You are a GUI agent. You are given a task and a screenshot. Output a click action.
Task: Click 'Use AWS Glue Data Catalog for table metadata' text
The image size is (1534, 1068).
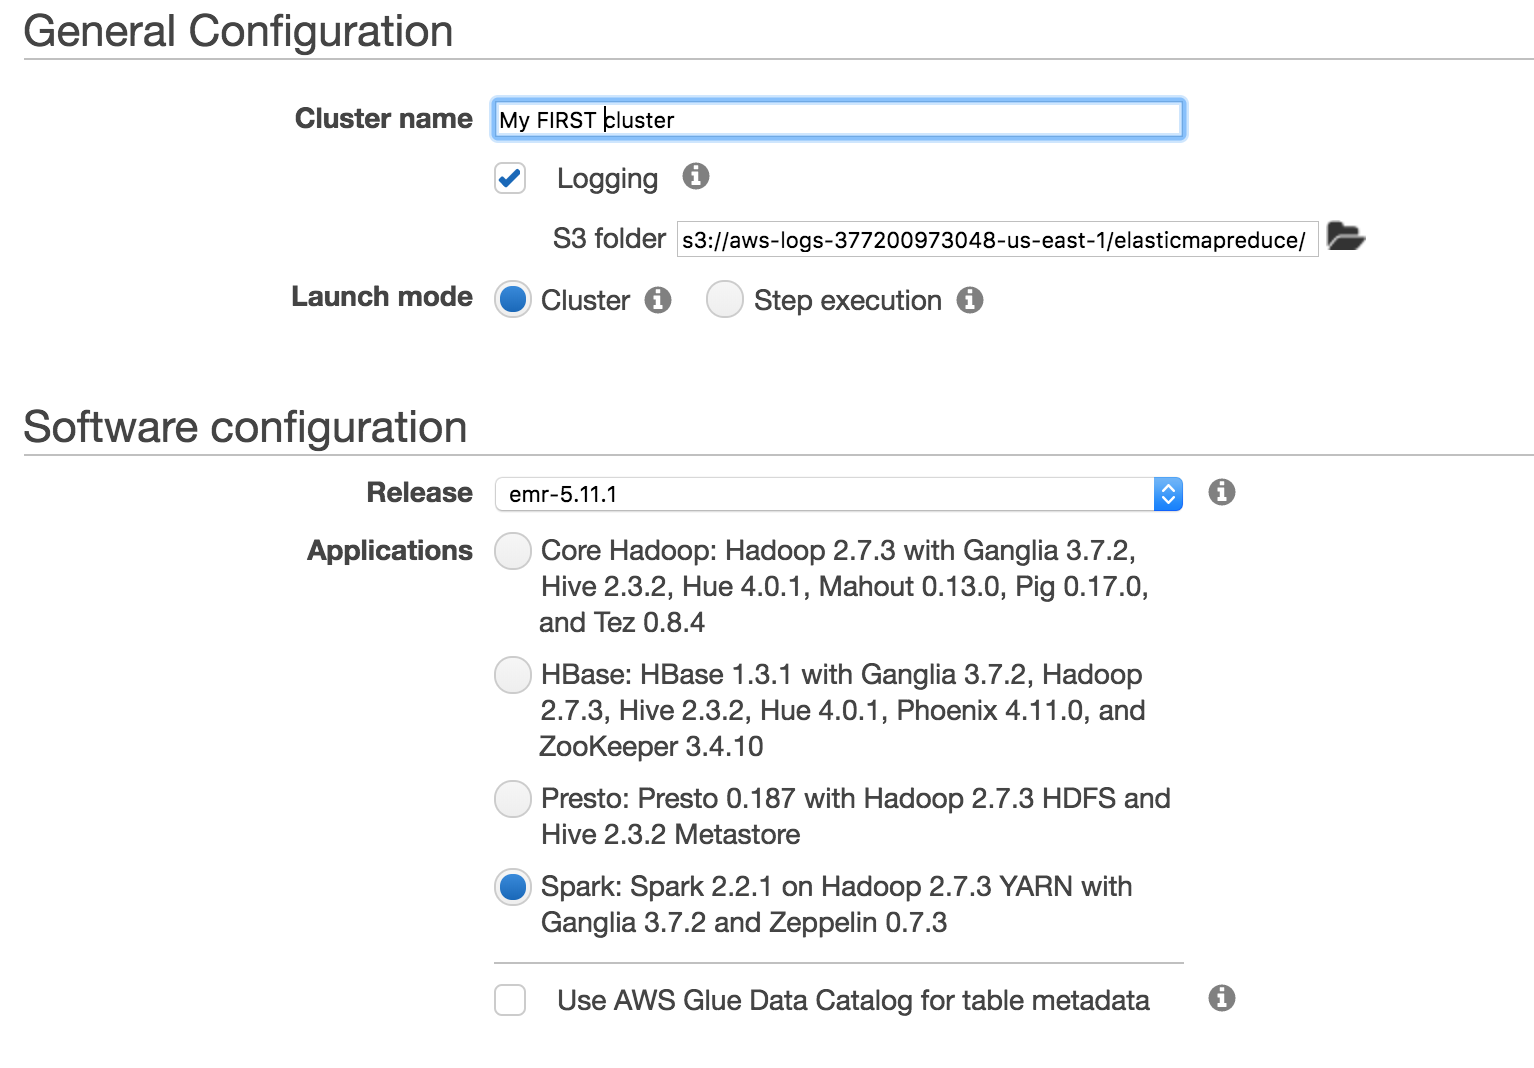(853, 1000)
